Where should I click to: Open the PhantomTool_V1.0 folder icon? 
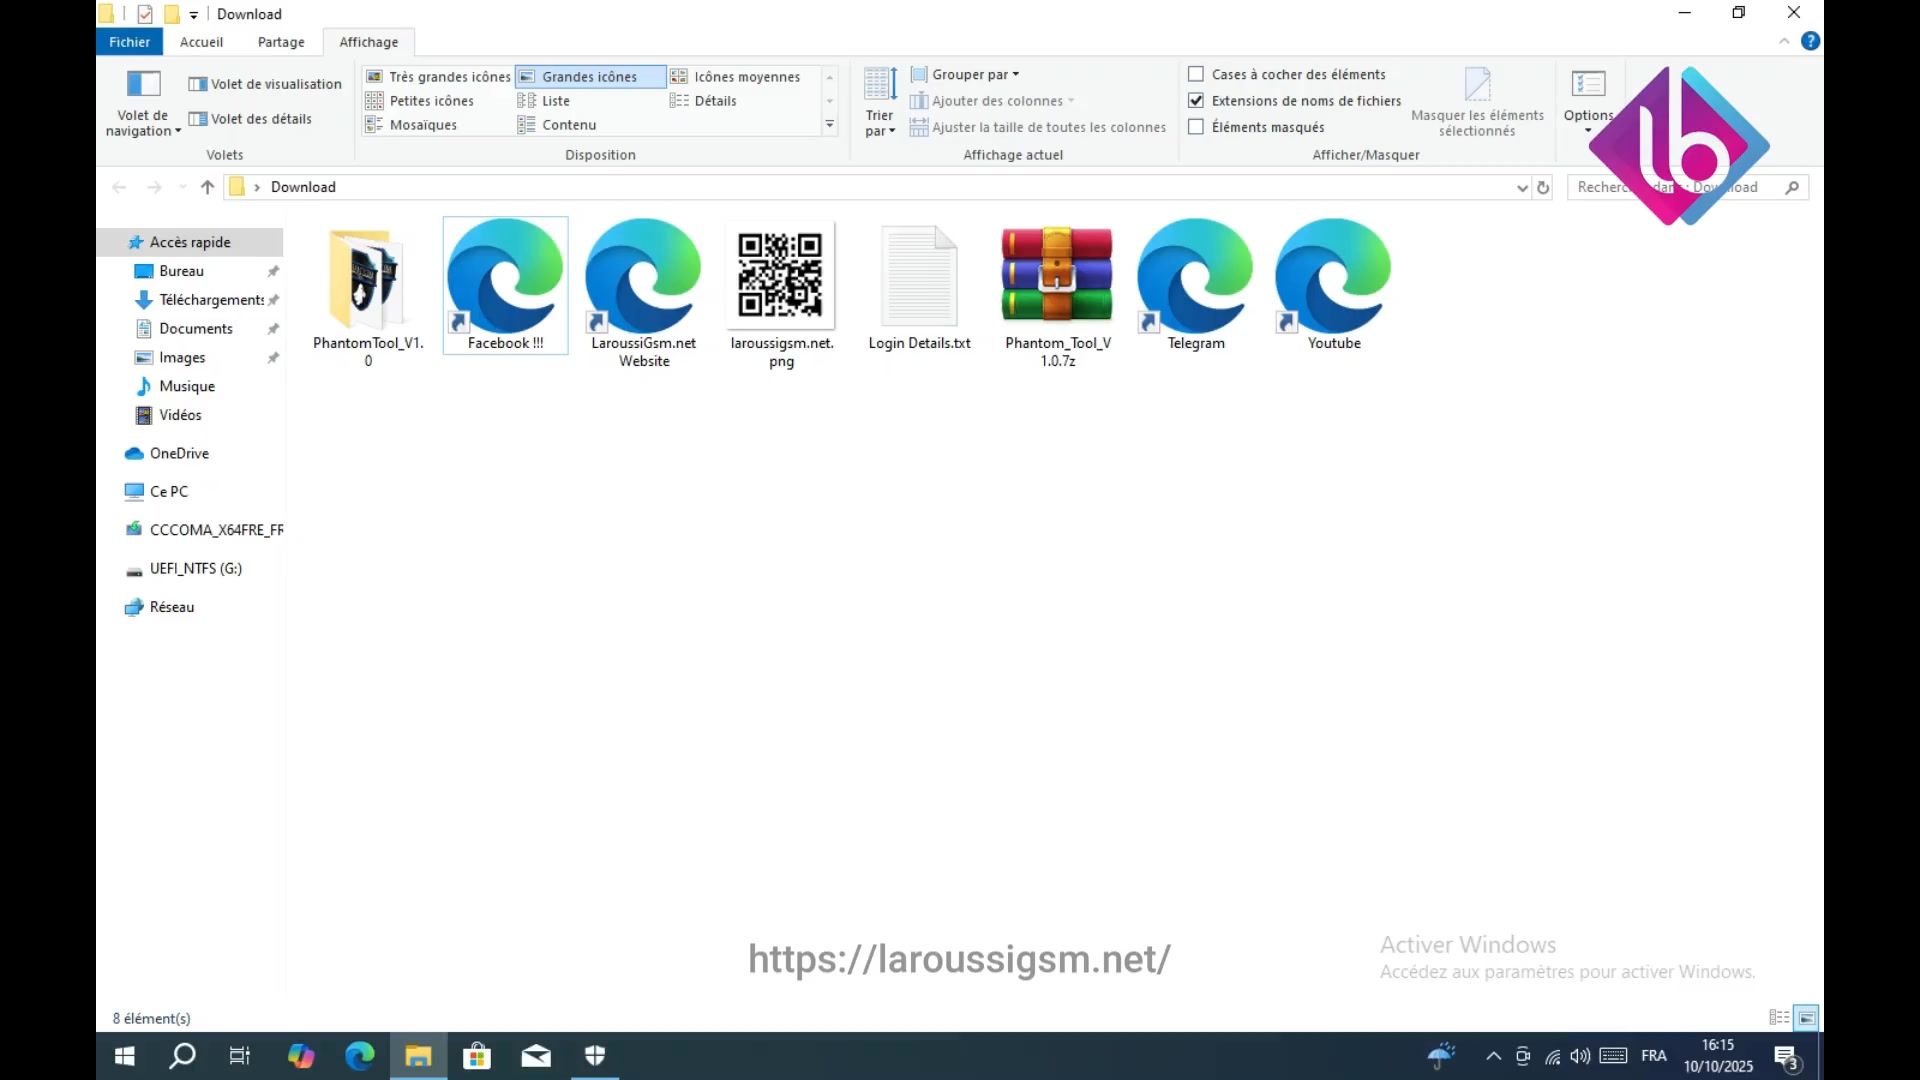click(x=368, y=279)
